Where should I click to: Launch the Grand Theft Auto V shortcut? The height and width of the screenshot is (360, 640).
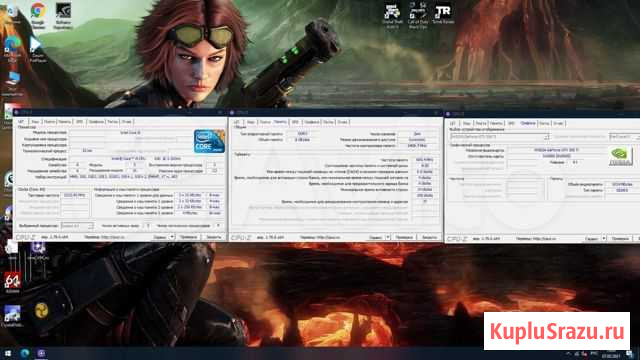click(393, 15)
